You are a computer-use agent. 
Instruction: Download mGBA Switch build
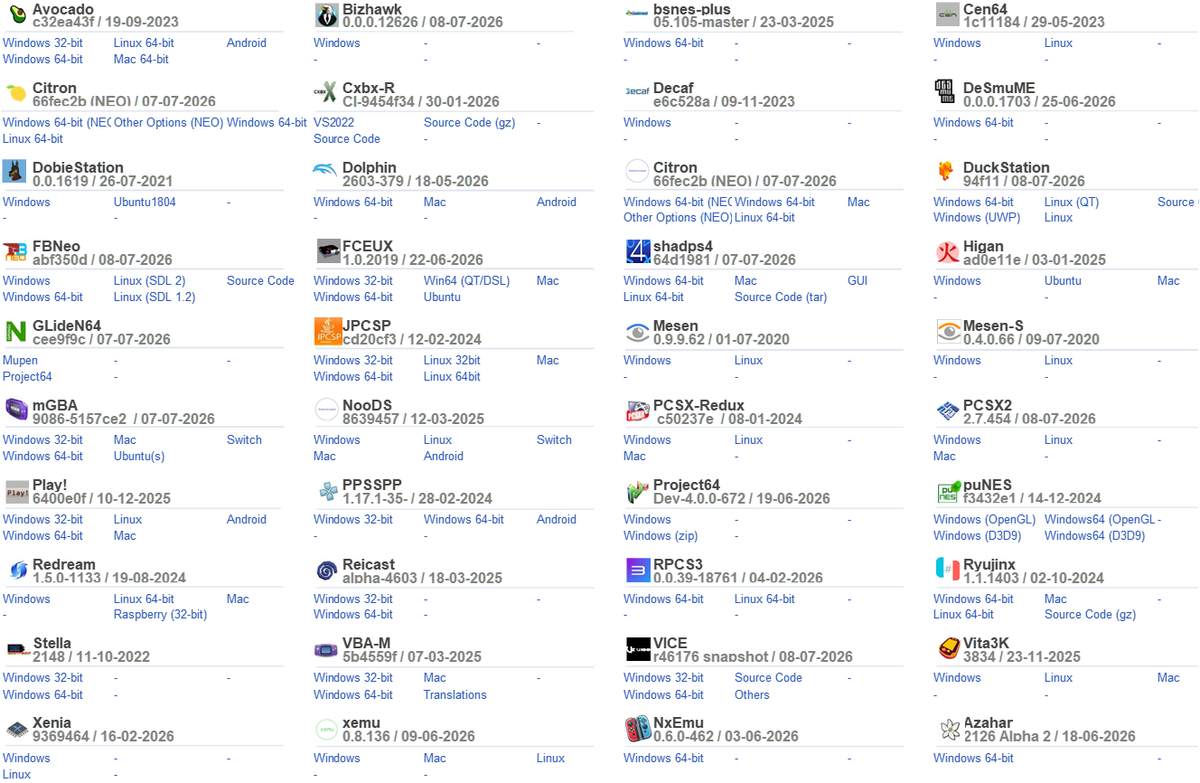[244, 440]
